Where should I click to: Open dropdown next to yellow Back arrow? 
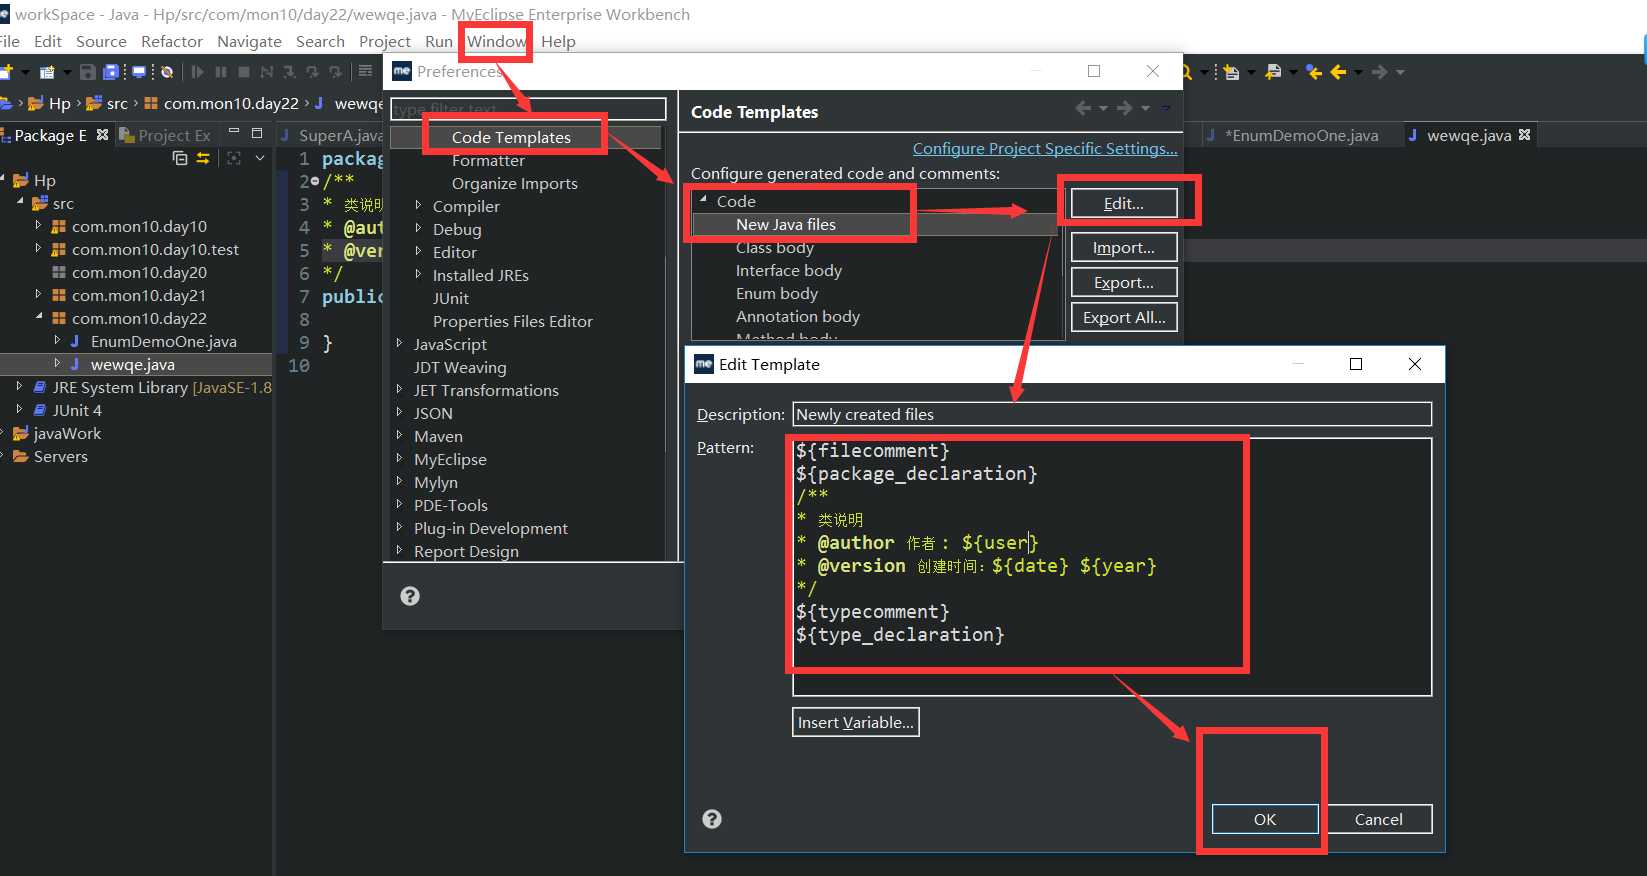click(1358, 72)
